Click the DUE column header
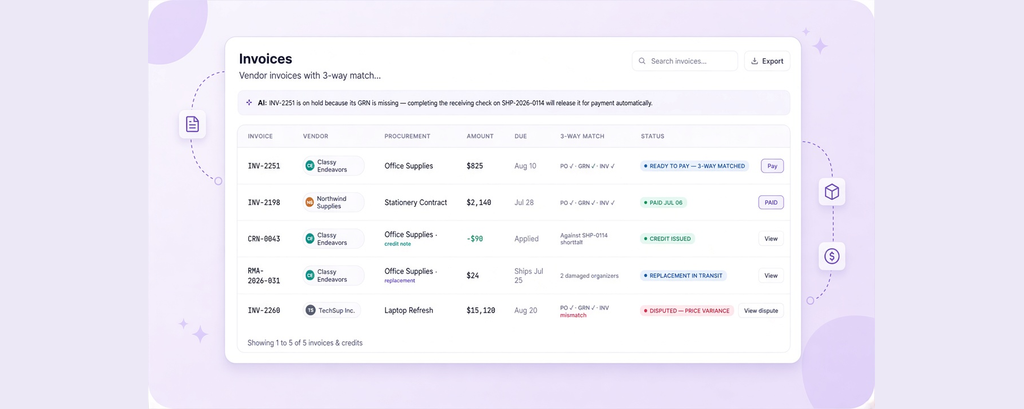 tap(520, 137)
